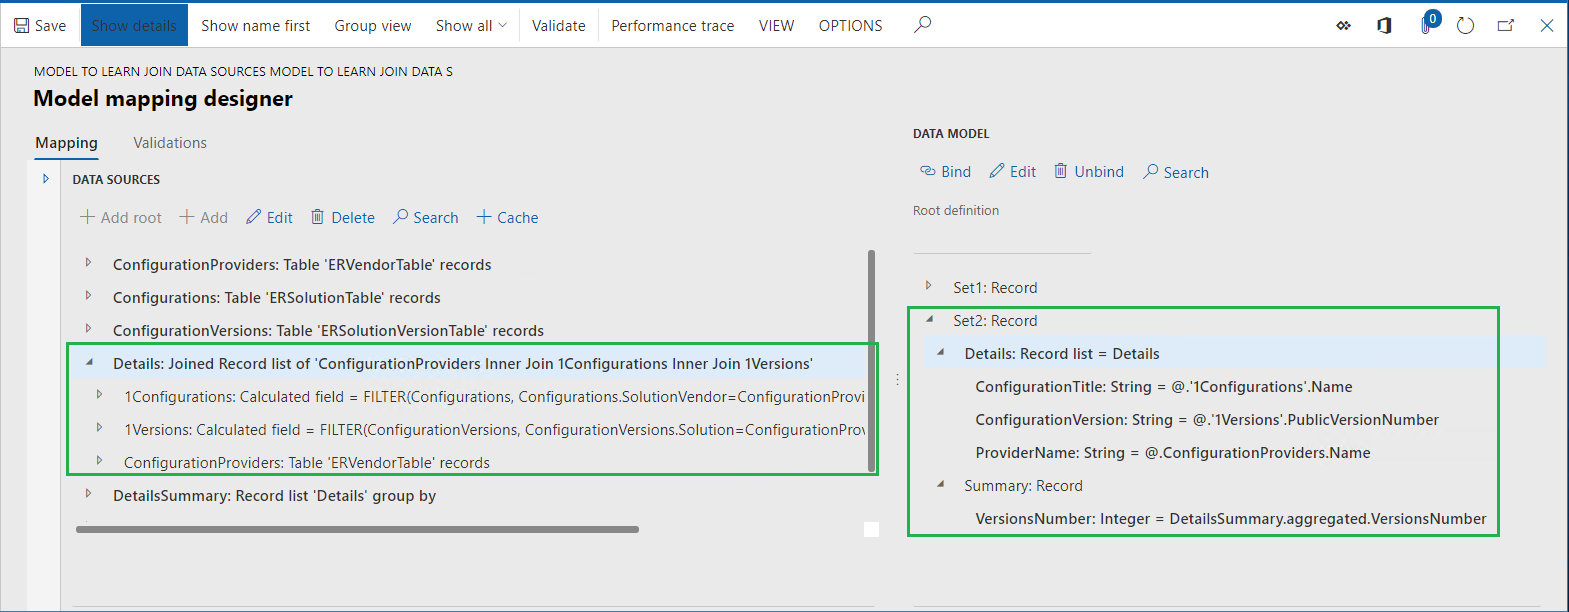Expand ConfigurationProviders ERVendorTable root node
The height and width of the screenshot is (612, 1569).
[88, 263]
